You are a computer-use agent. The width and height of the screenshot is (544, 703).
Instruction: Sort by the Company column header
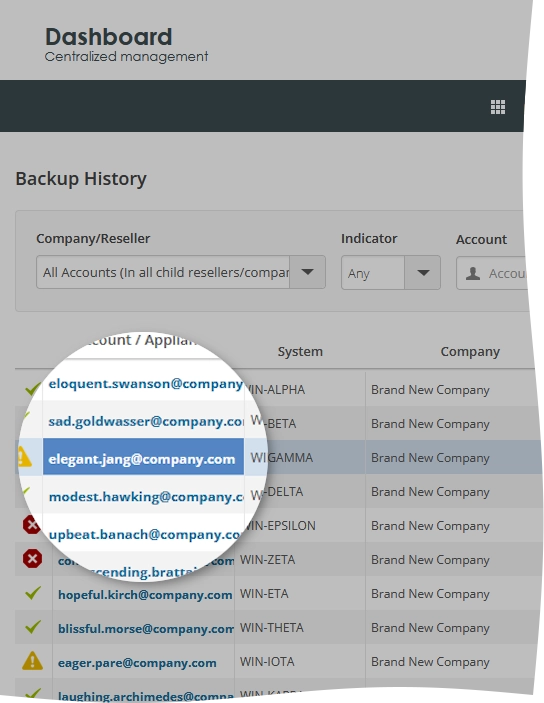pyautogui.click(x=470, y=352)
